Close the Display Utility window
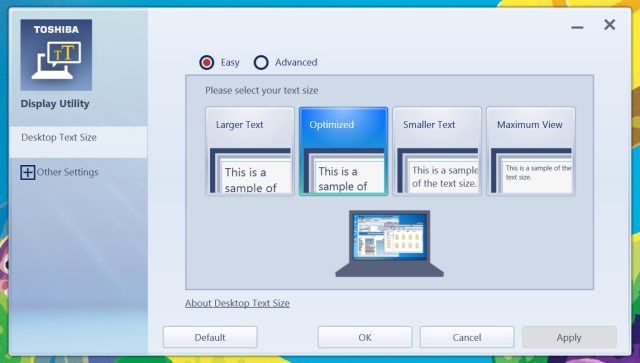The image size is (640, 363). tap(609, 25)
